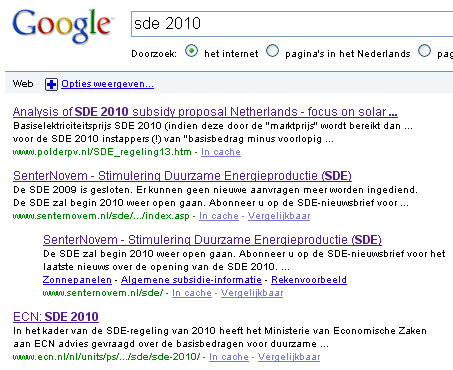Click the 'Web' label in the results bar
This screenshot has height=370, width=453.
click(x=23, y=83)
